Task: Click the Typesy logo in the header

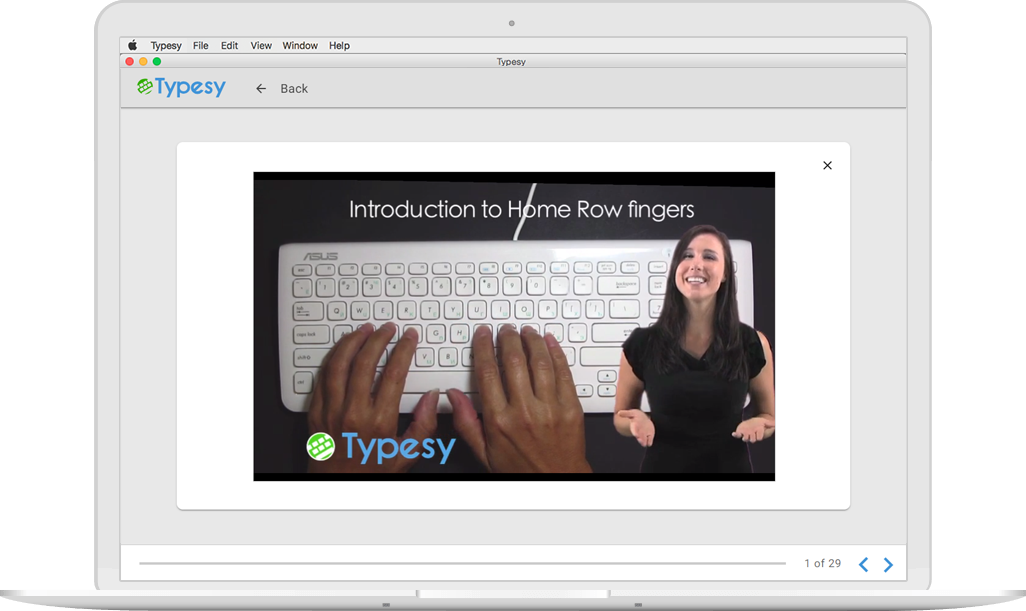Action: click(x=180, y=87)
